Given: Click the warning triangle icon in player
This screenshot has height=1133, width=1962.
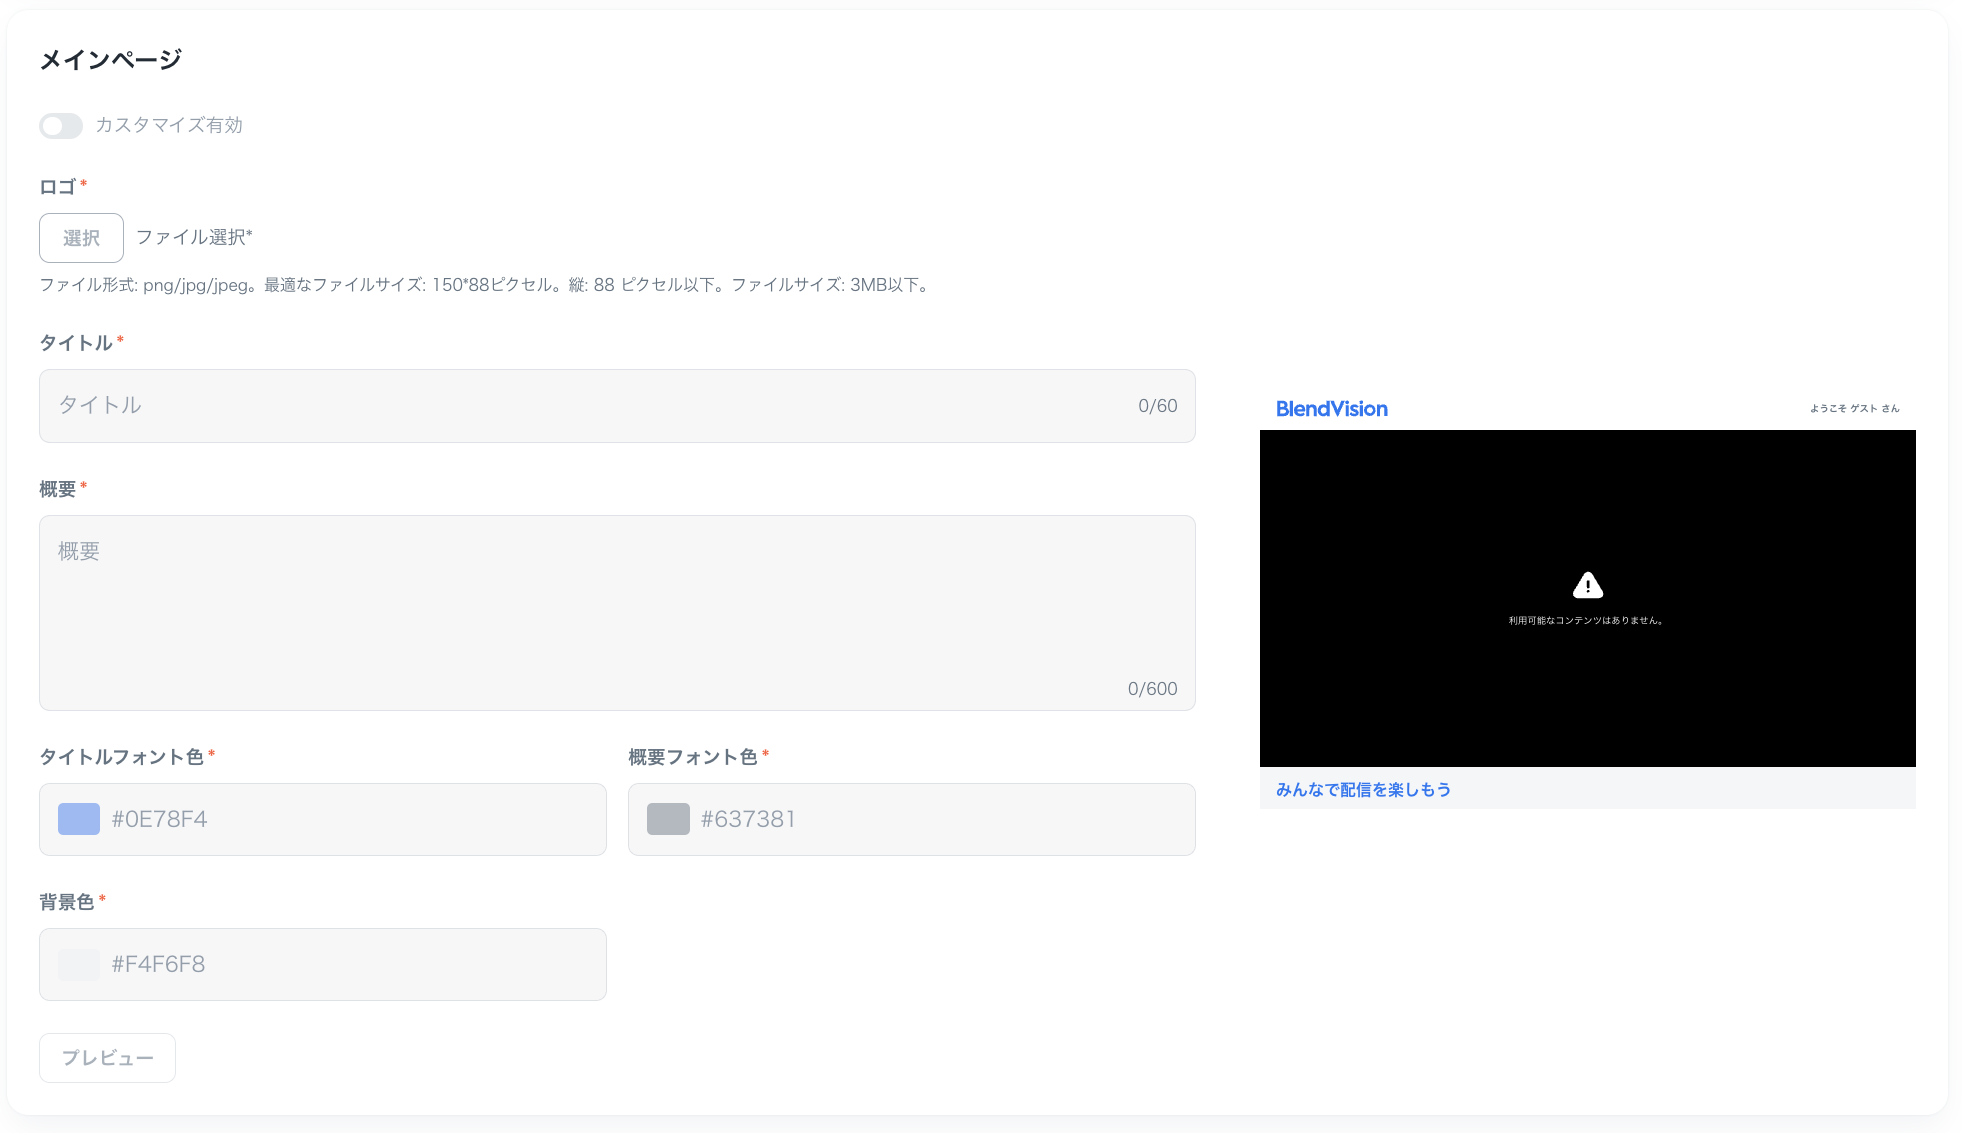Looking at the screenshot, I should pyautogui.click(x=1587, y=585).
